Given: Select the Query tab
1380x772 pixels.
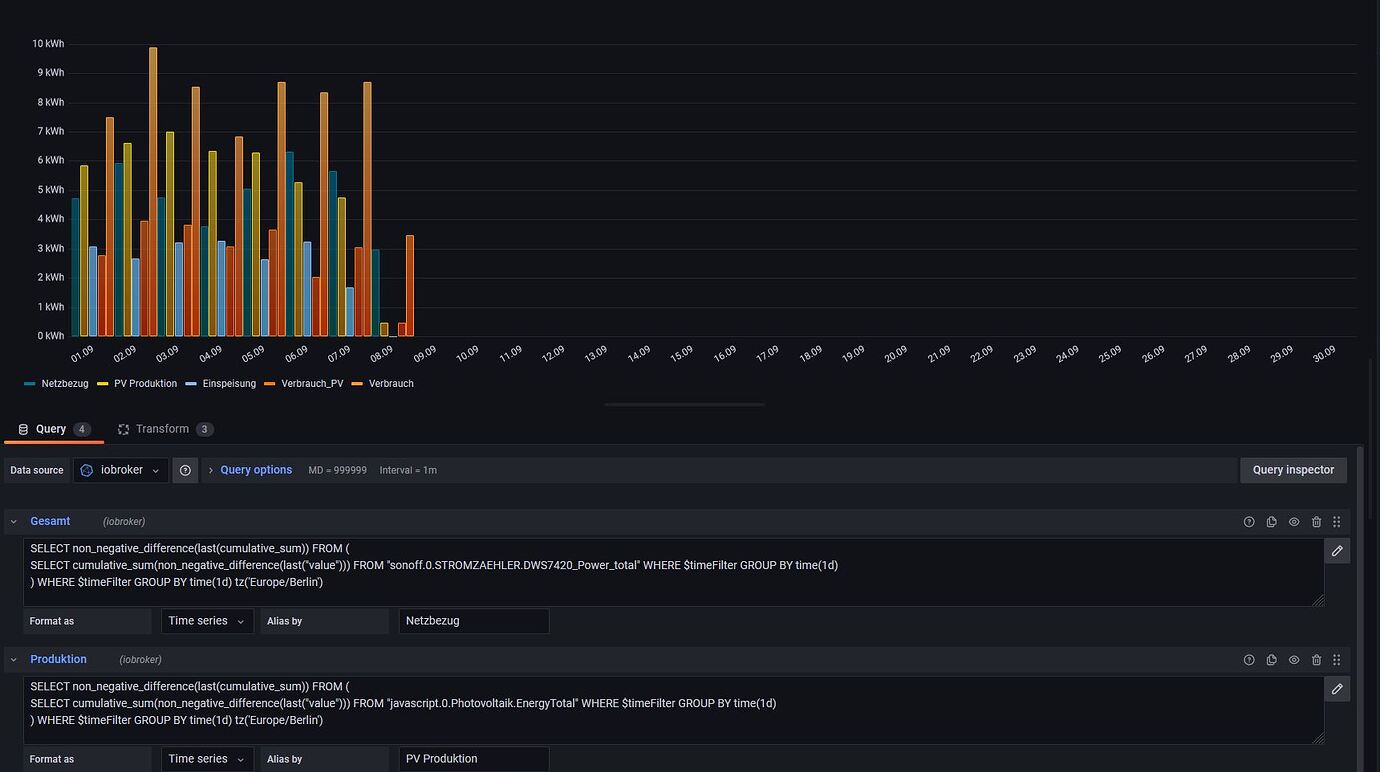Looking at the screenshot, I should [51, 429].
